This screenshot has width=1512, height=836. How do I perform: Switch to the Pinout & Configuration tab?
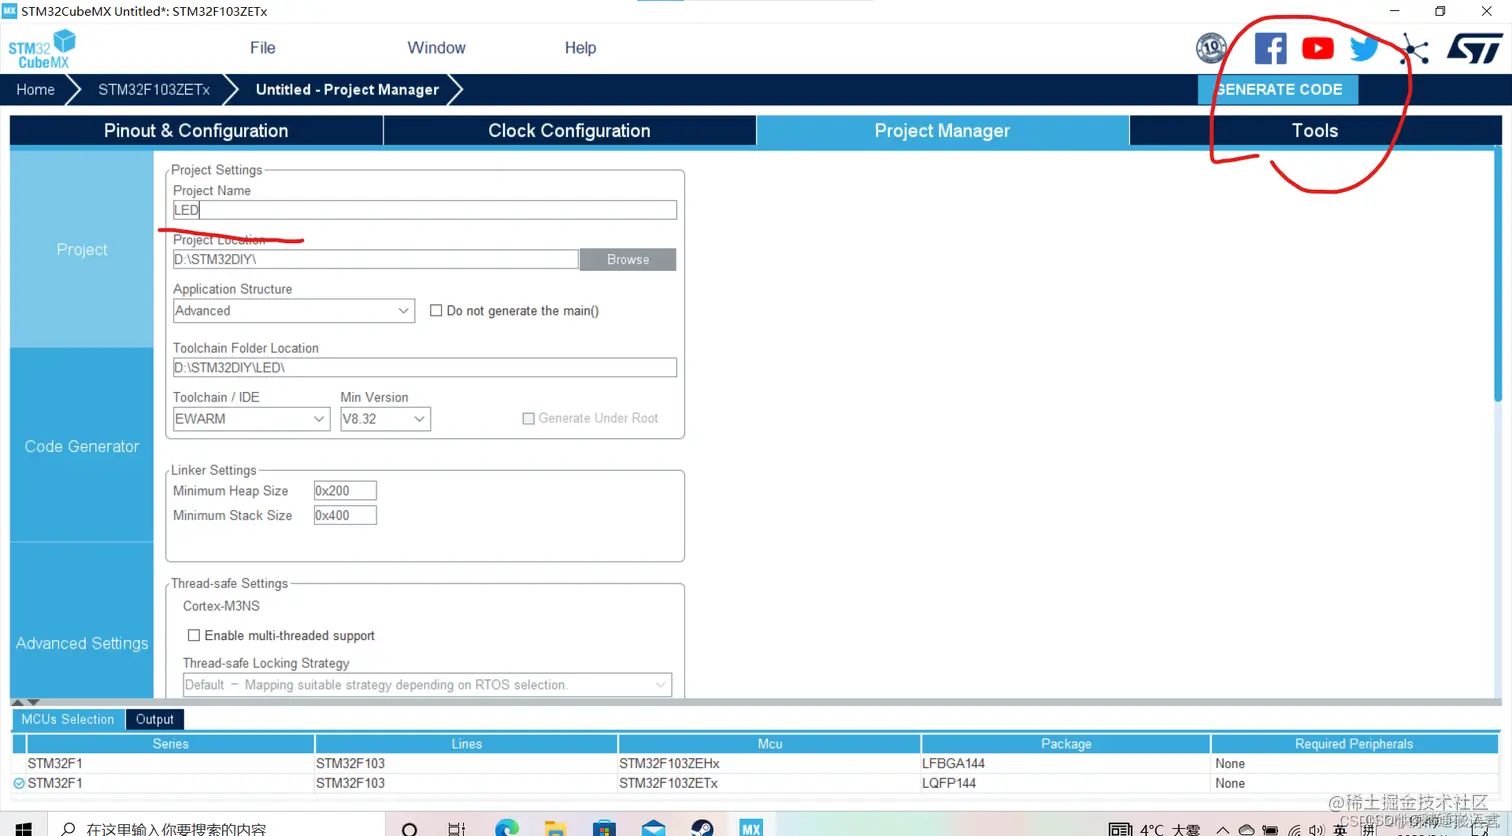196,131
